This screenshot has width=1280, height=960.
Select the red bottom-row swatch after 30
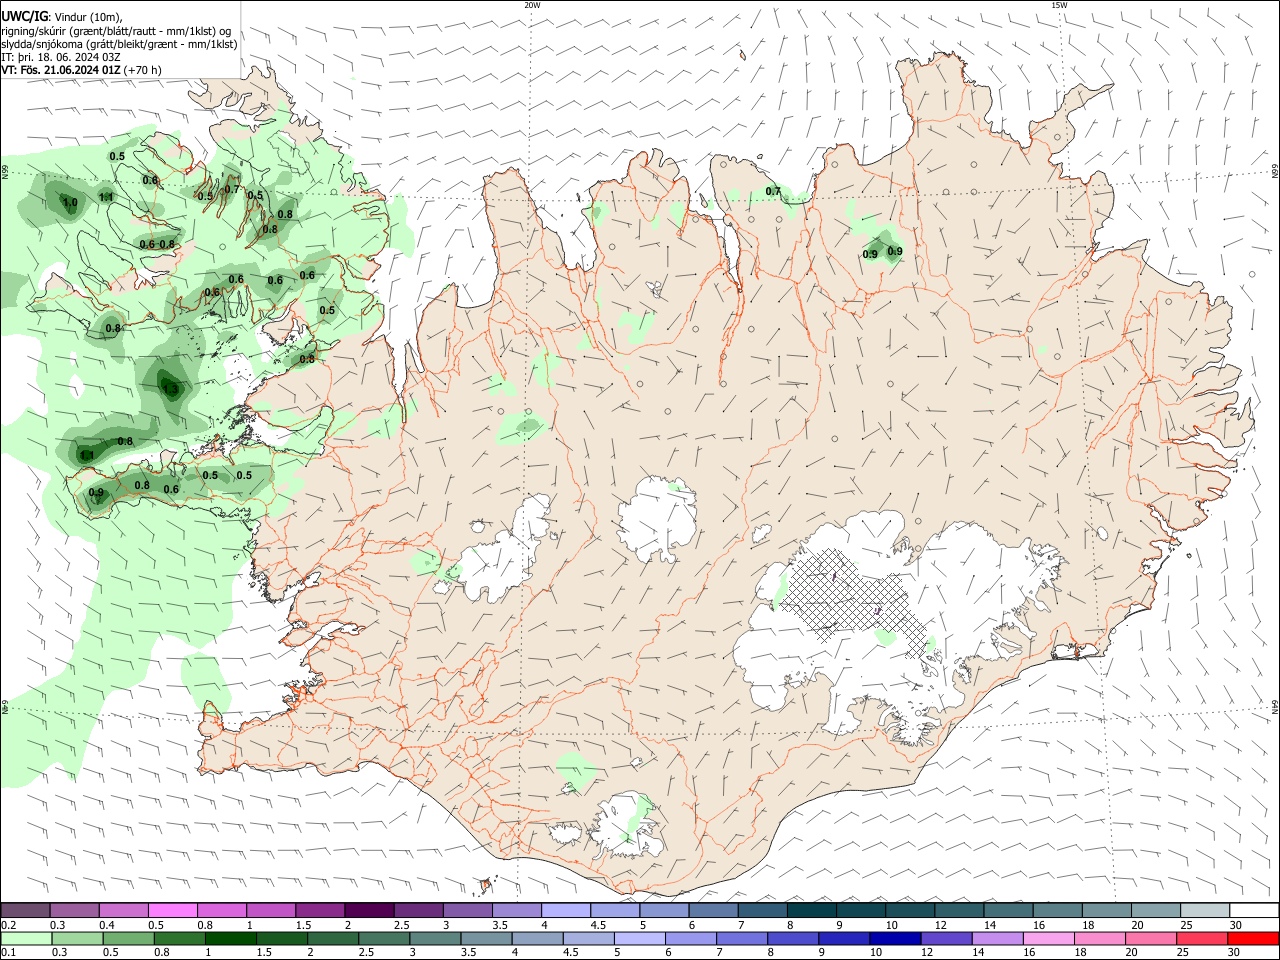[x=1252, y=938]
